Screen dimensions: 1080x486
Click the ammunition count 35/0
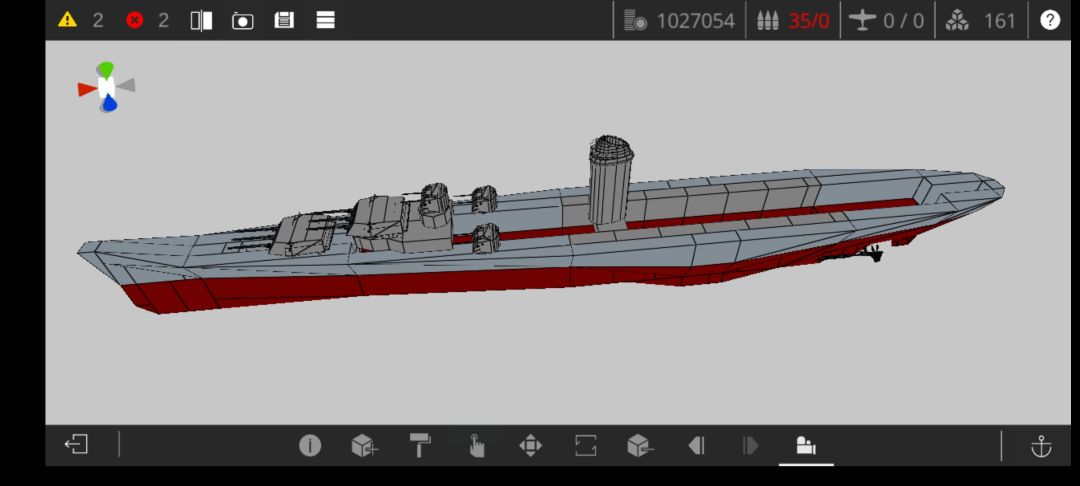(795, 20)
